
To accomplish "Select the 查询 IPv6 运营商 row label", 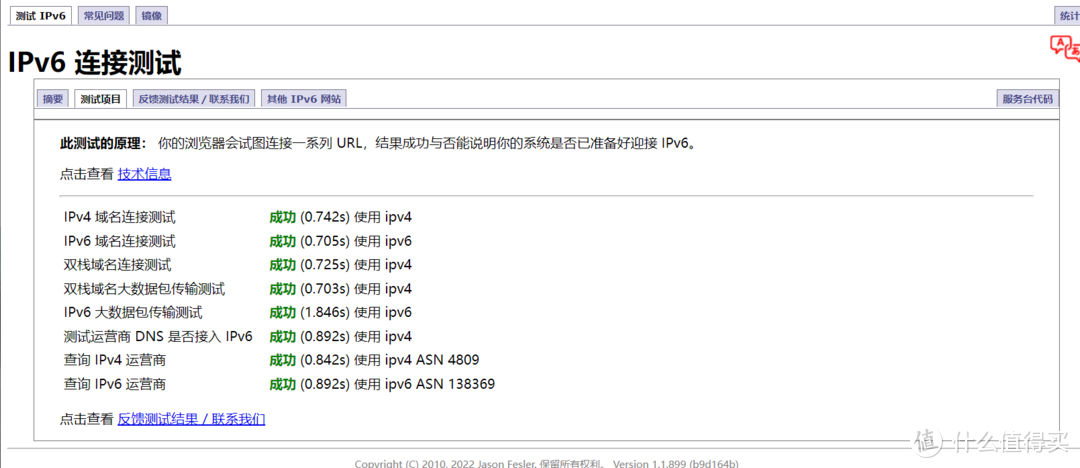I will (x=115, y=384).
